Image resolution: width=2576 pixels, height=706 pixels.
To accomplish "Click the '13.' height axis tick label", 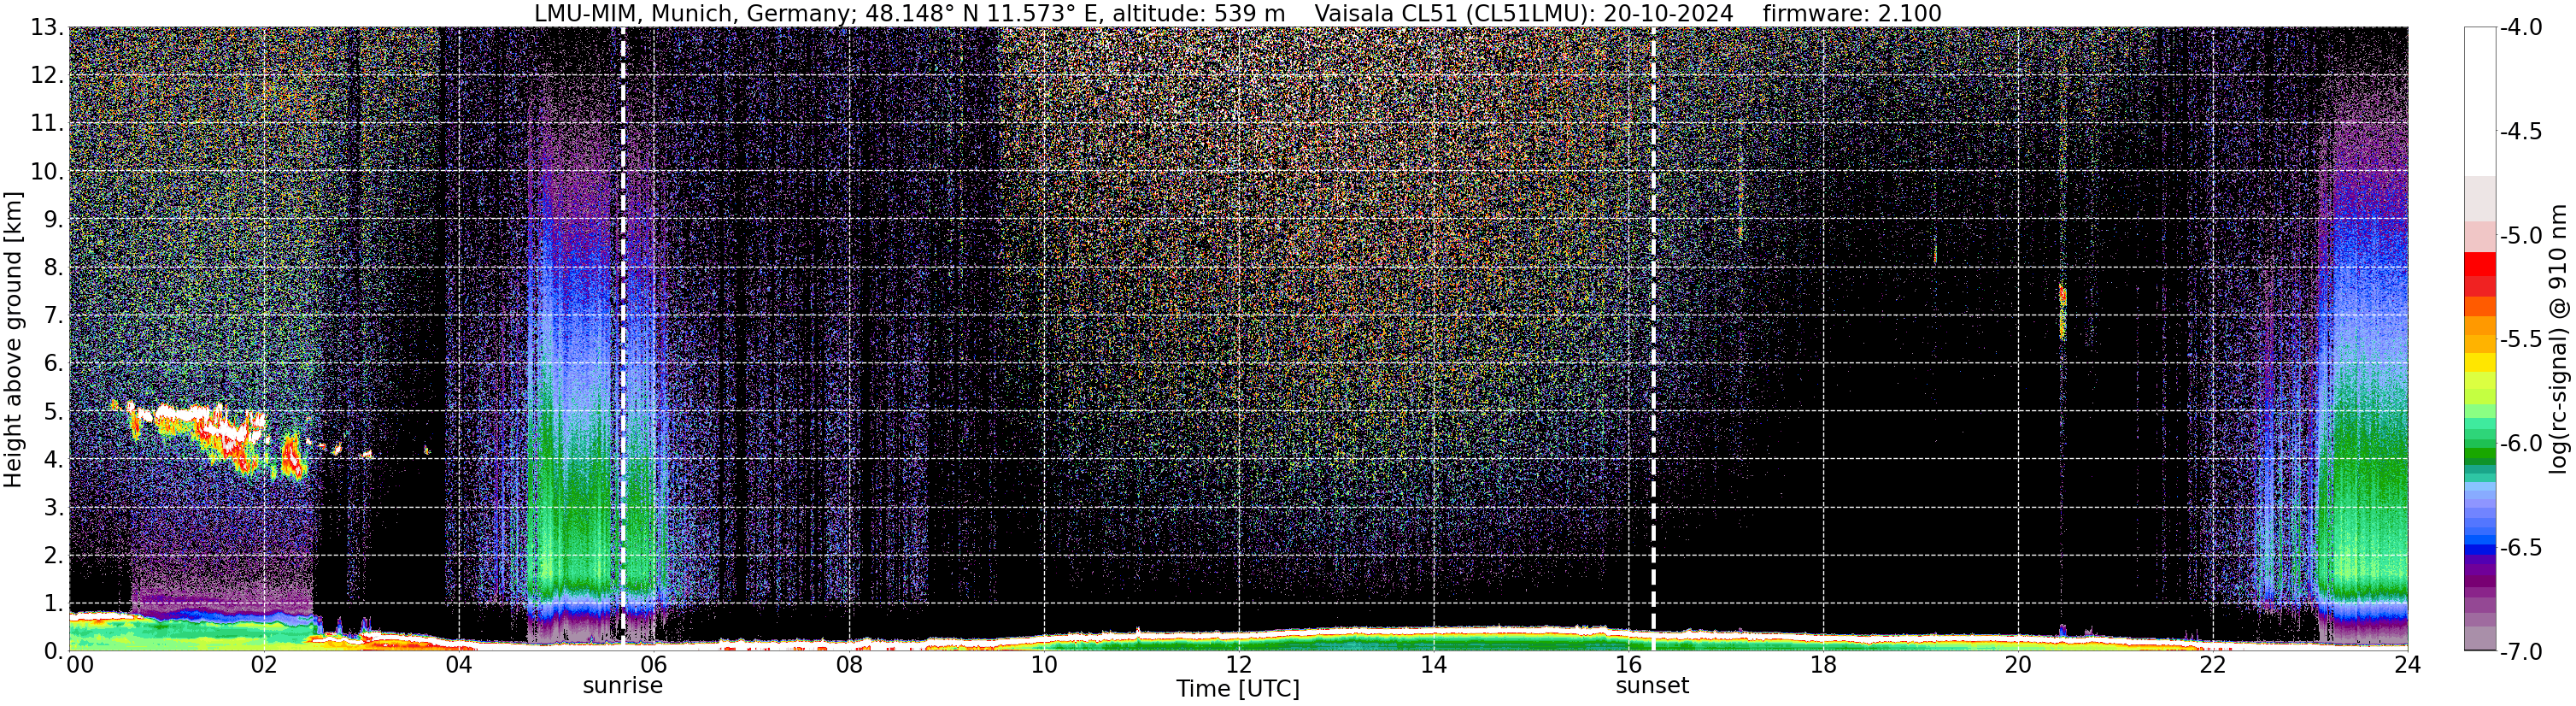I will tap(47, 27).
